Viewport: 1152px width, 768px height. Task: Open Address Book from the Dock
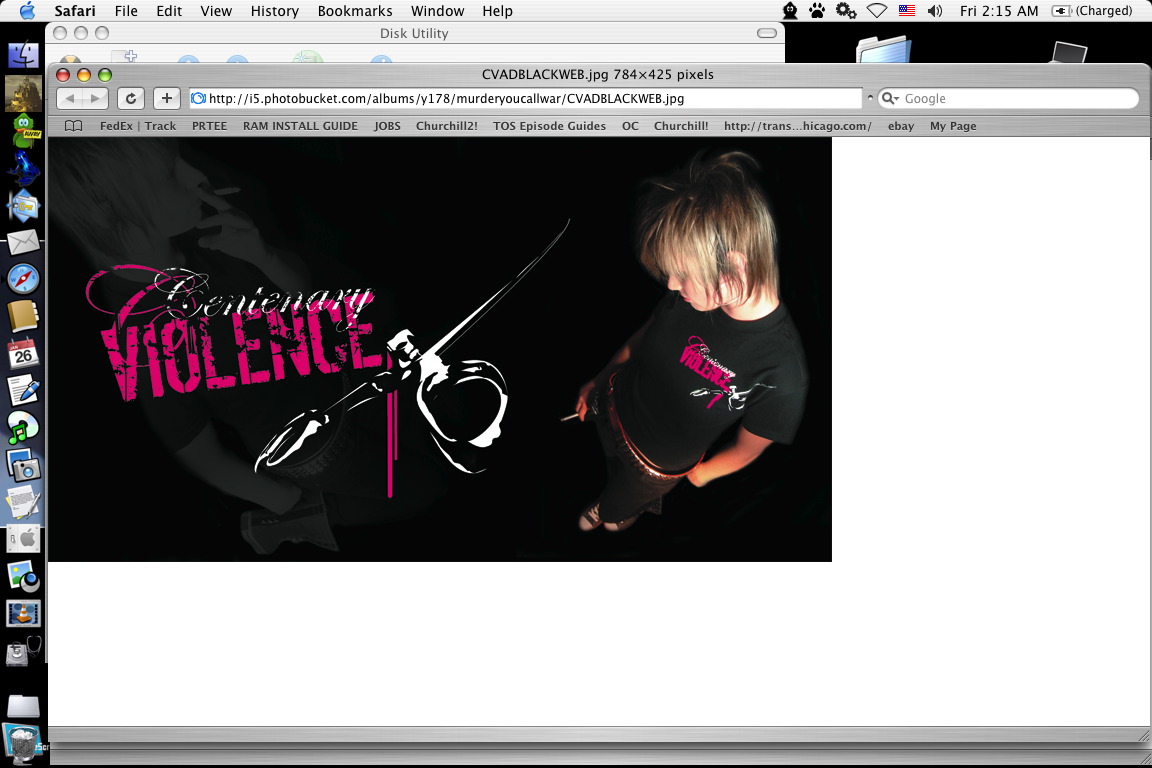coord(24,317)
